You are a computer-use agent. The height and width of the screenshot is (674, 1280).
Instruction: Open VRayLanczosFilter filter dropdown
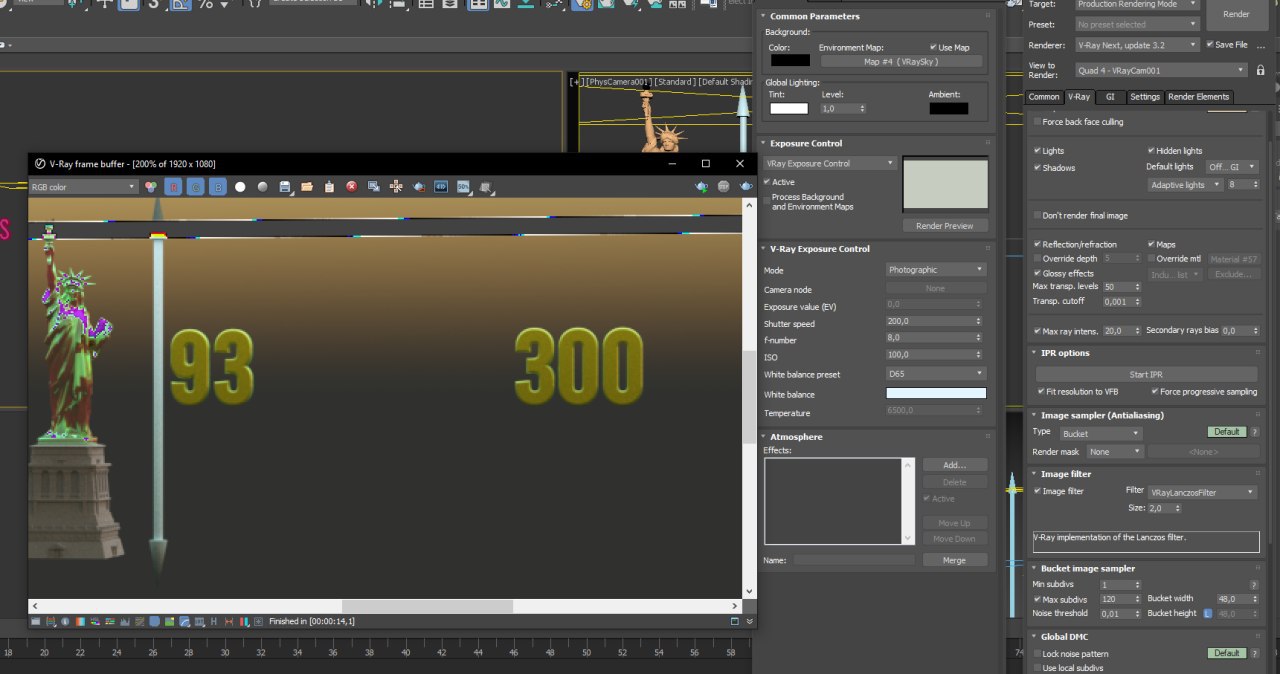1202,492
